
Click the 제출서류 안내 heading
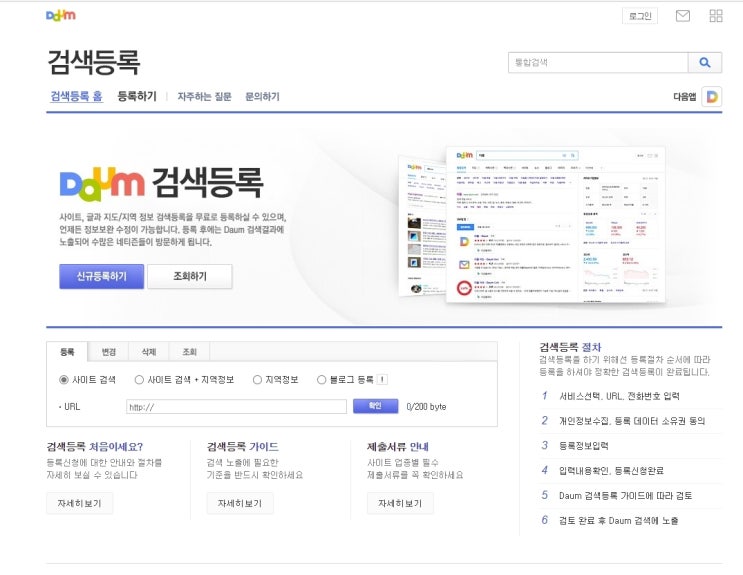point(398,447)
